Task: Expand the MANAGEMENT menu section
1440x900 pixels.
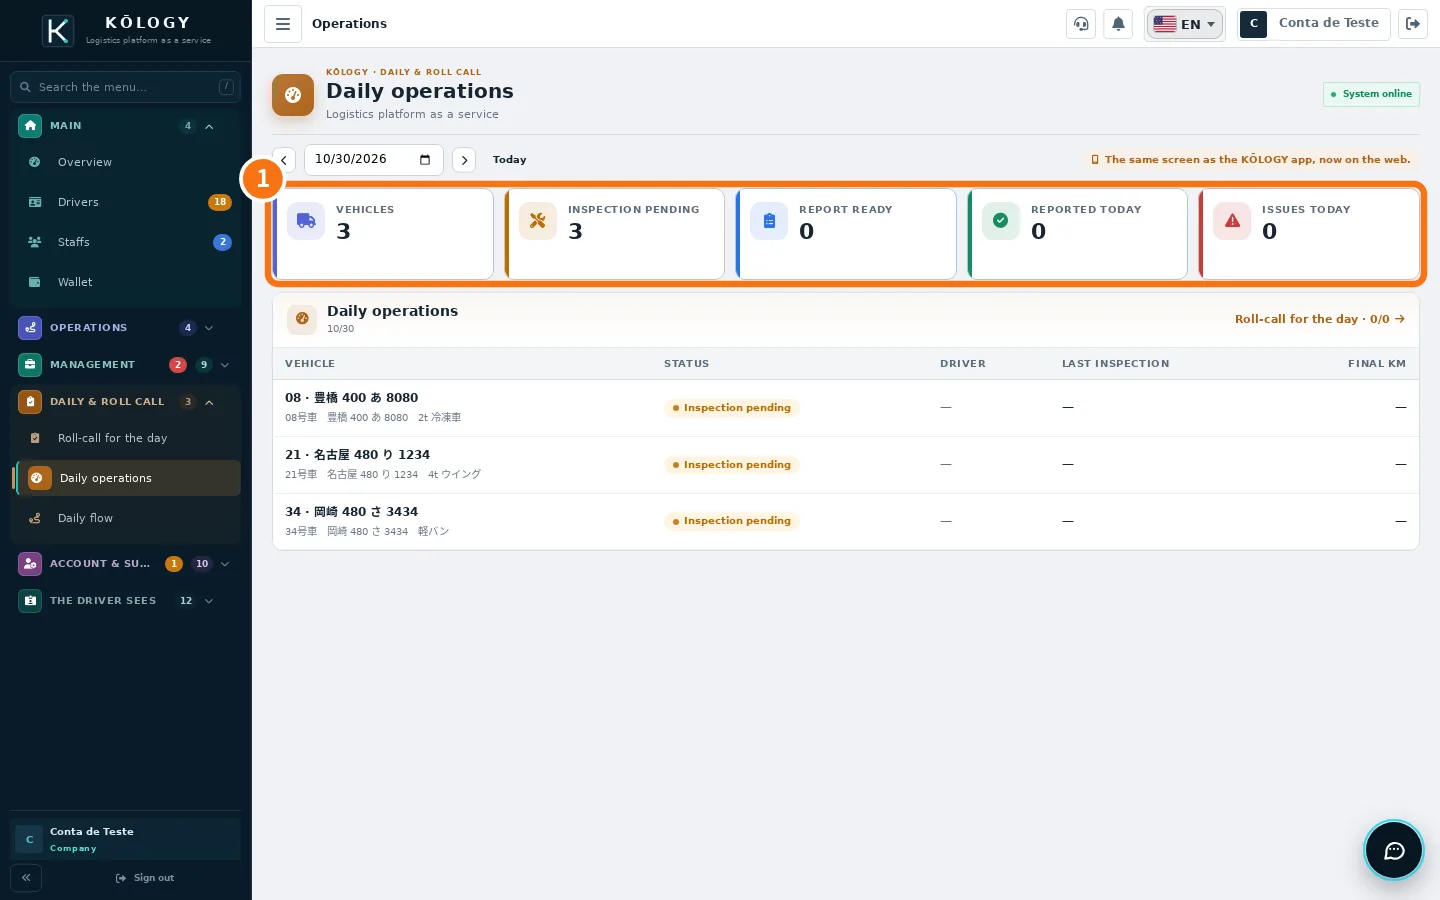Action: (125, 365)
